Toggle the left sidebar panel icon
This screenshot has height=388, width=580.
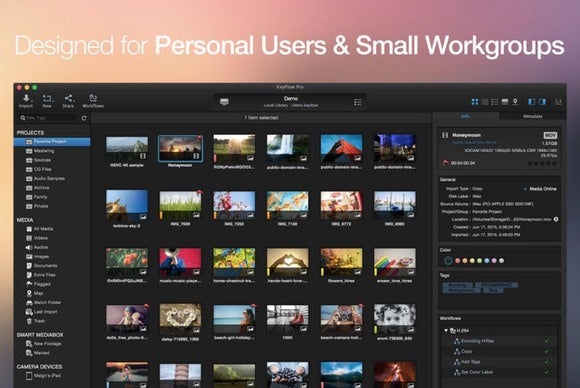pyautogui.click(x=532, y=101)
